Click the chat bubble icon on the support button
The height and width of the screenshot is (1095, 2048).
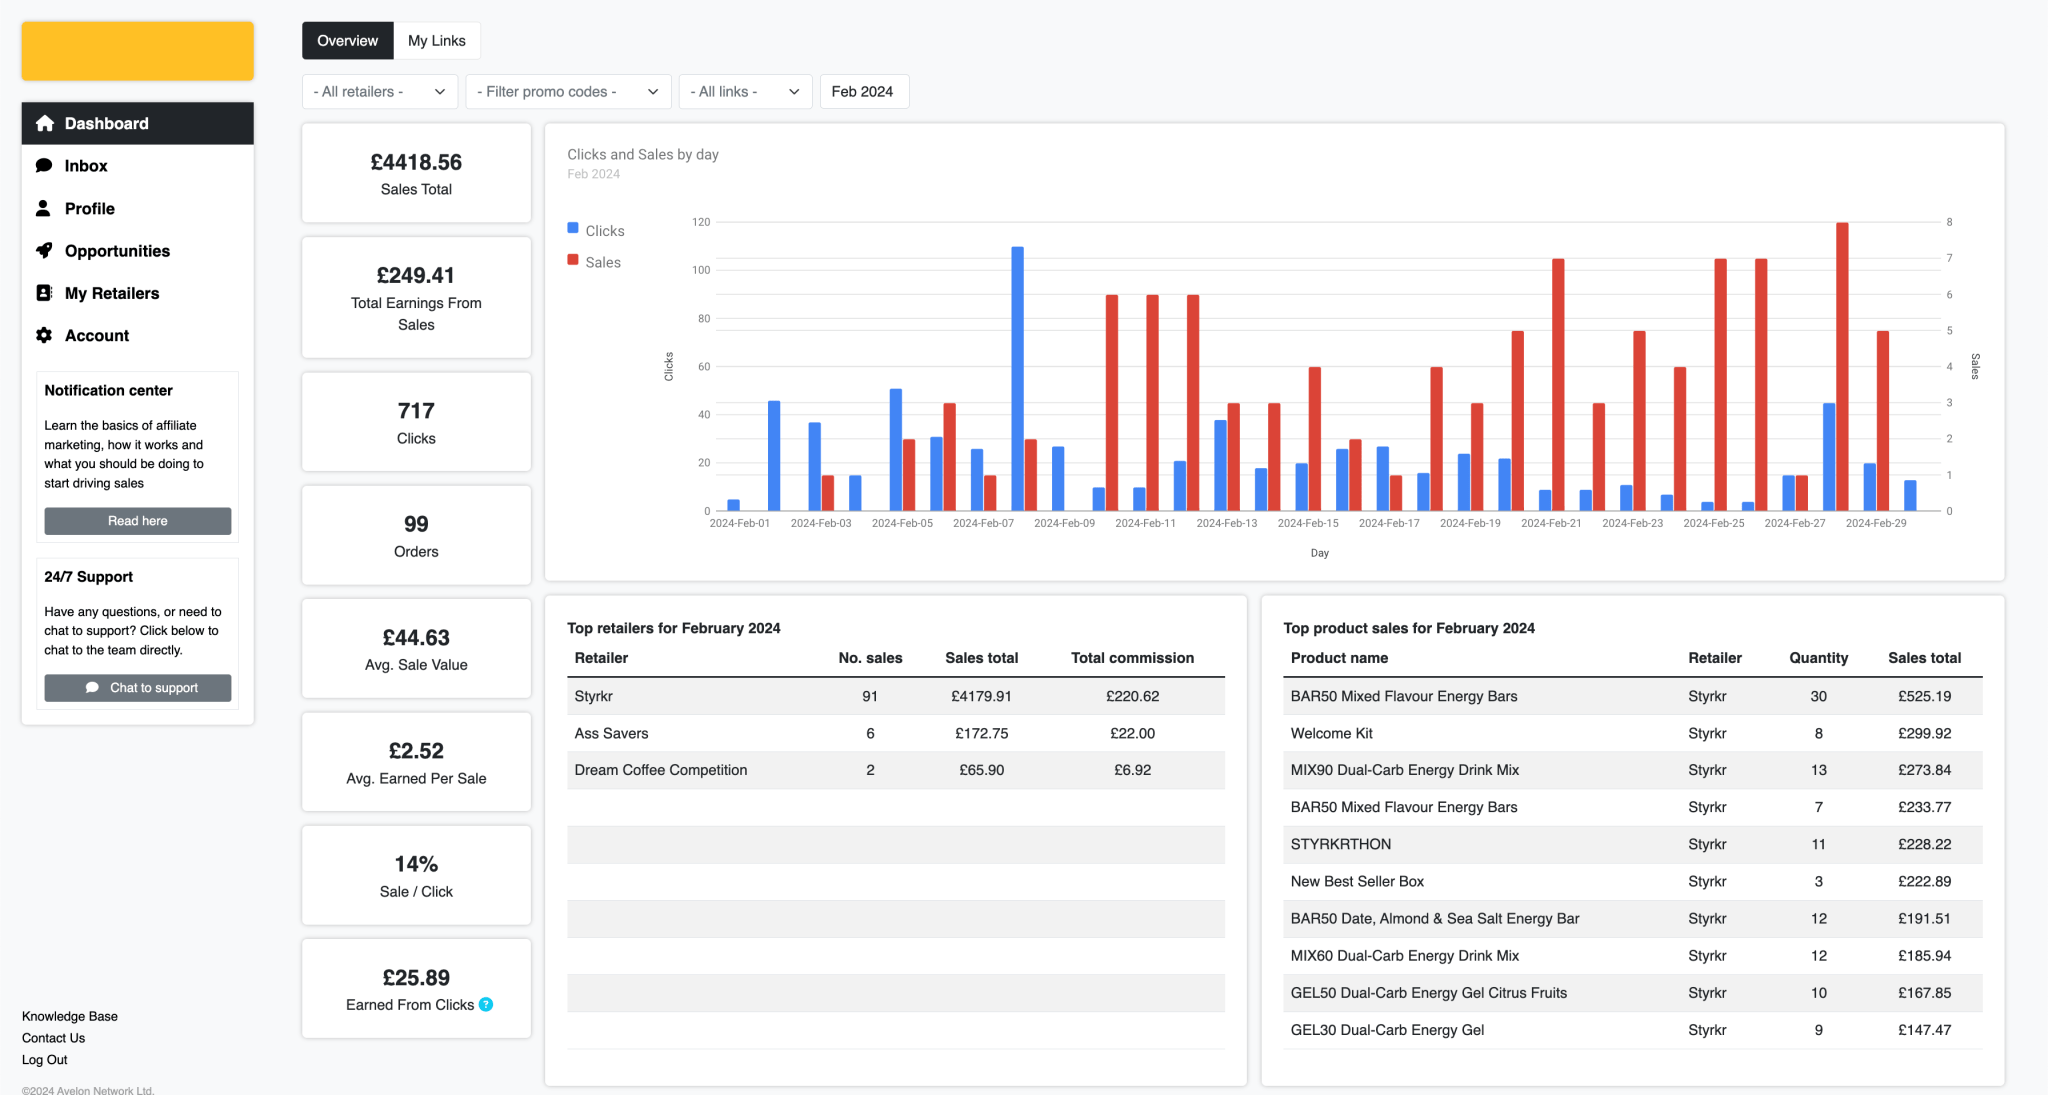[93, 688]
